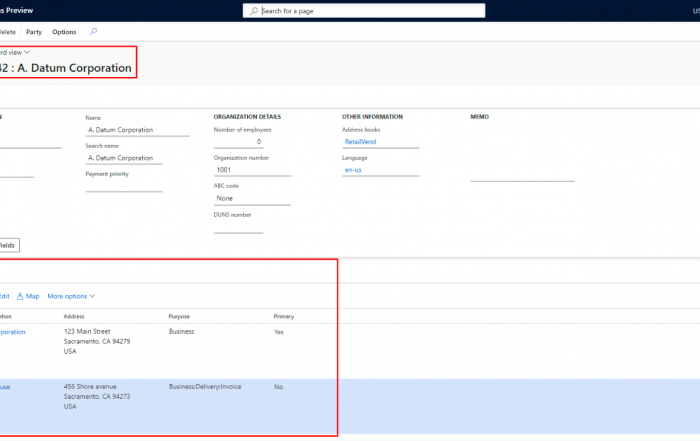Viewport: 700px width, 441px height.
Task: Click the Memo text field
Action: 522,152
